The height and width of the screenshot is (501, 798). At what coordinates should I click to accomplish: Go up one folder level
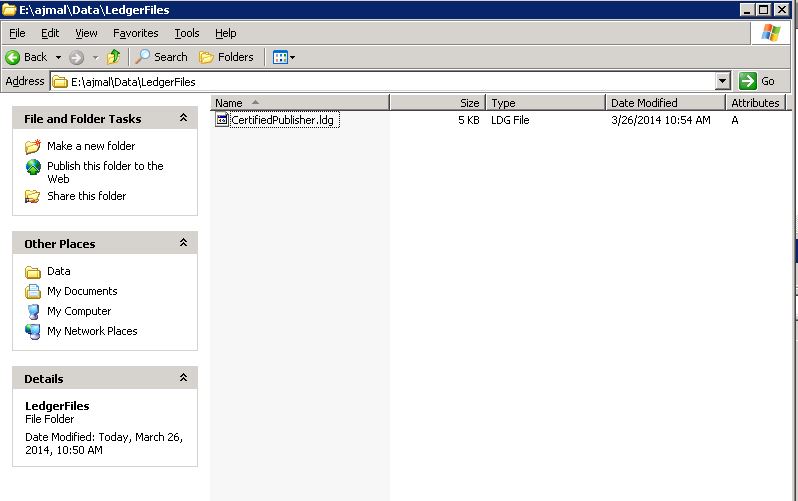click(113, 57)
